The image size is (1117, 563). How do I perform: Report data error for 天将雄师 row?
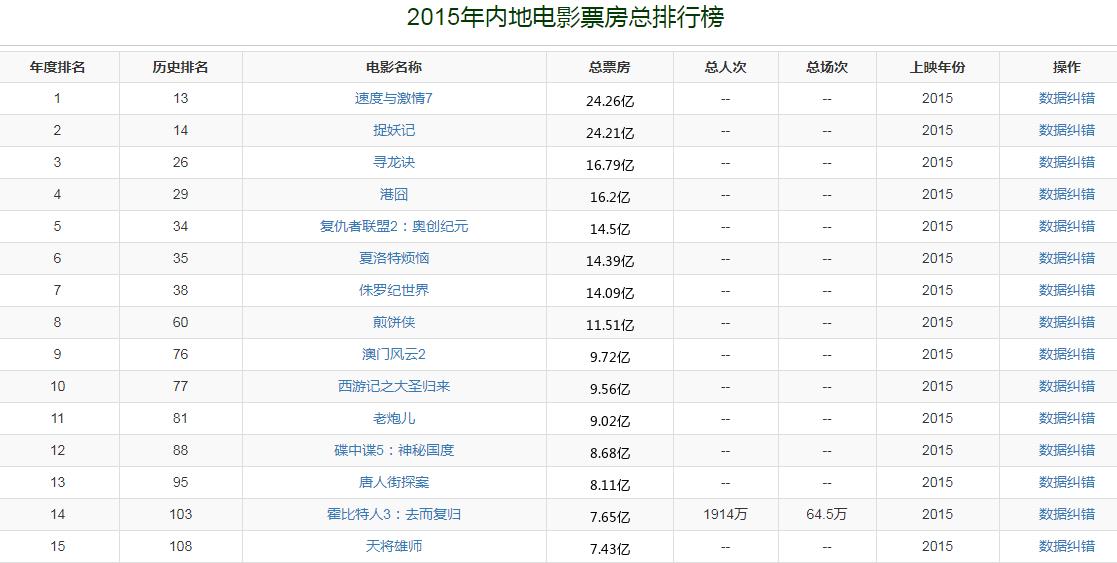1066,546
